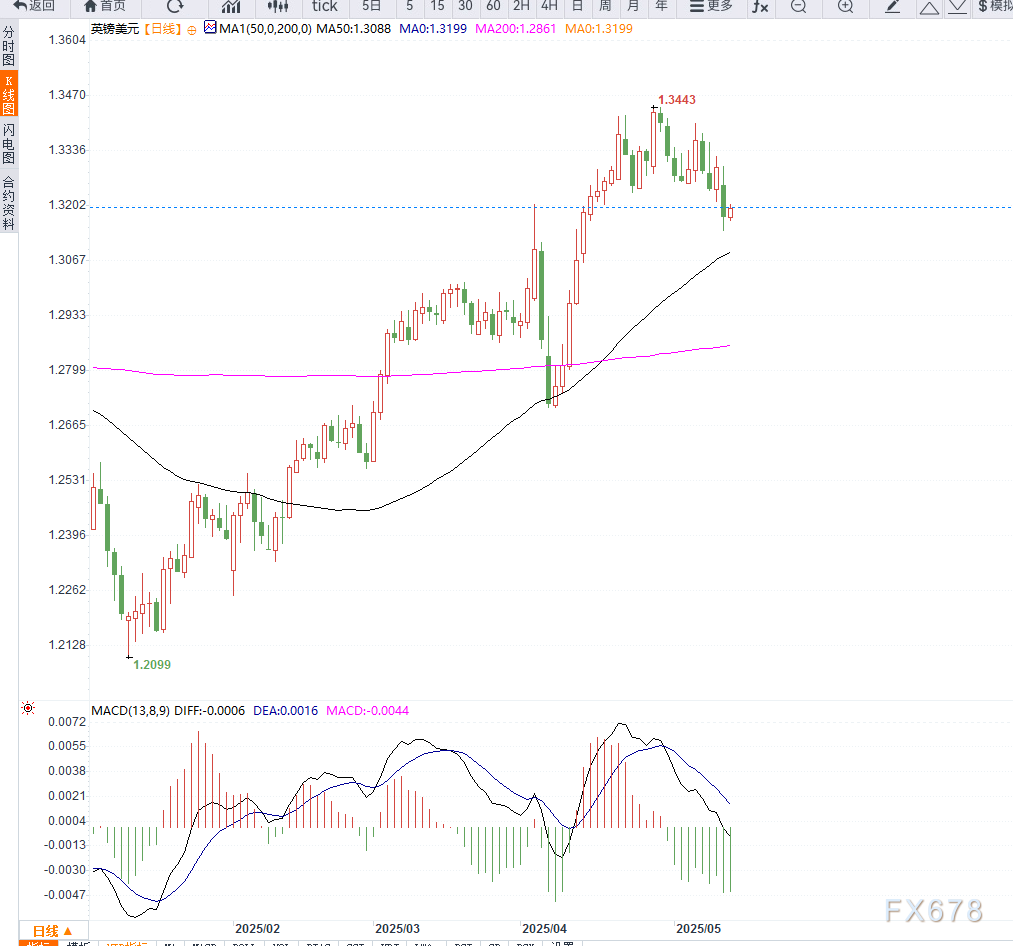Image resolution: width=1013 pixels, height=946 pixels.
Task: Click the 1.3443 high price marker
Action: [x=677, y=99]
